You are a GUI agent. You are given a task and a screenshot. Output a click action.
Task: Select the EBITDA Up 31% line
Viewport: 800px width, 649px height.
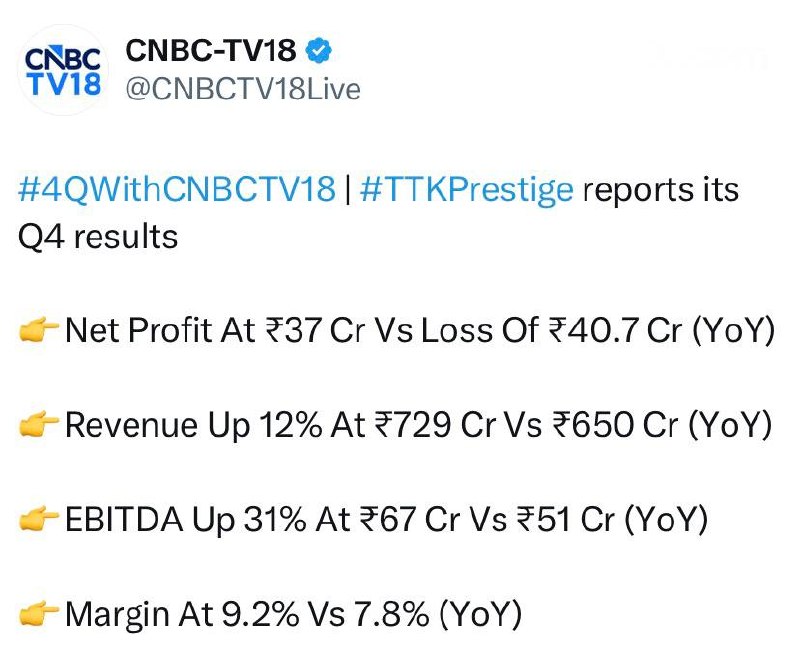[363, 520]
